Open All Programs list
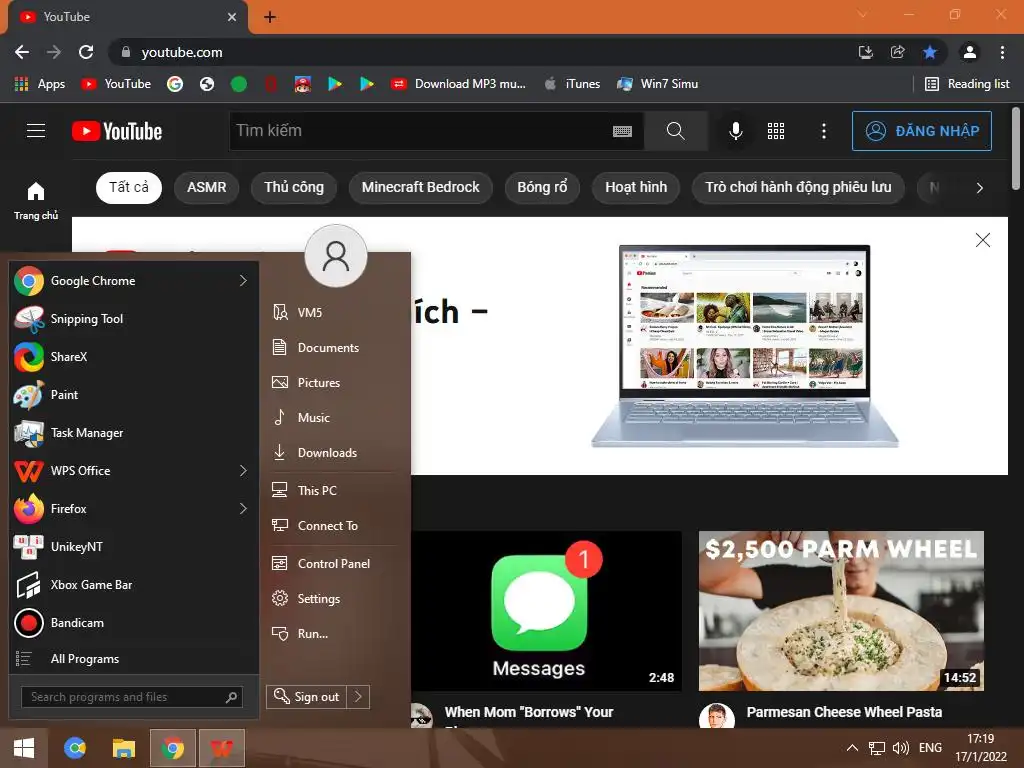The image size is (1024, 768). pyautogui.click(x=134, y=659)
